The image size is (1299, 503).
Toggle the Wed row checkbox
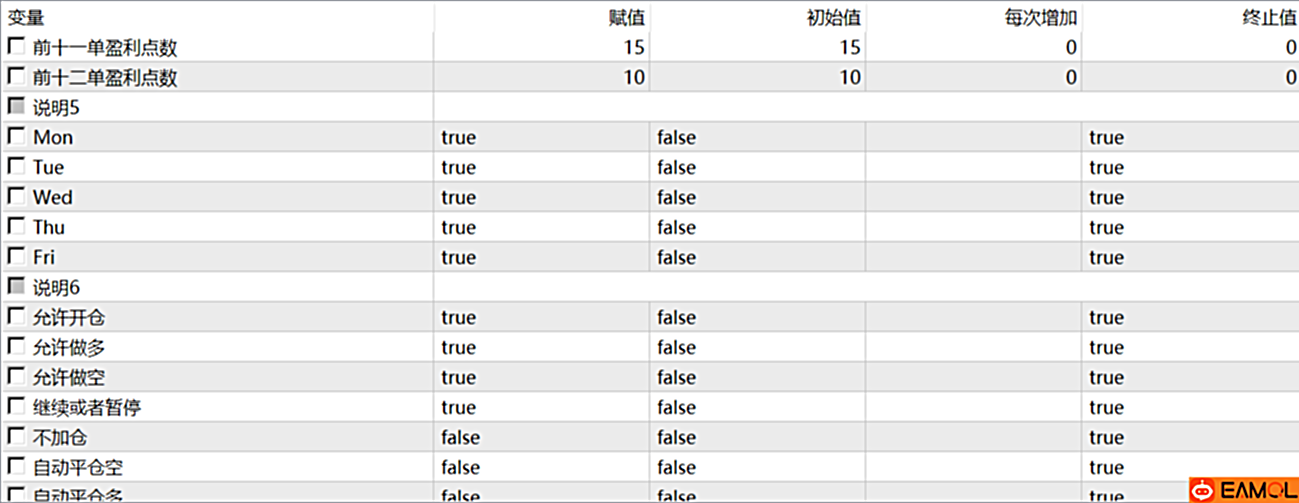coord(16,196)
